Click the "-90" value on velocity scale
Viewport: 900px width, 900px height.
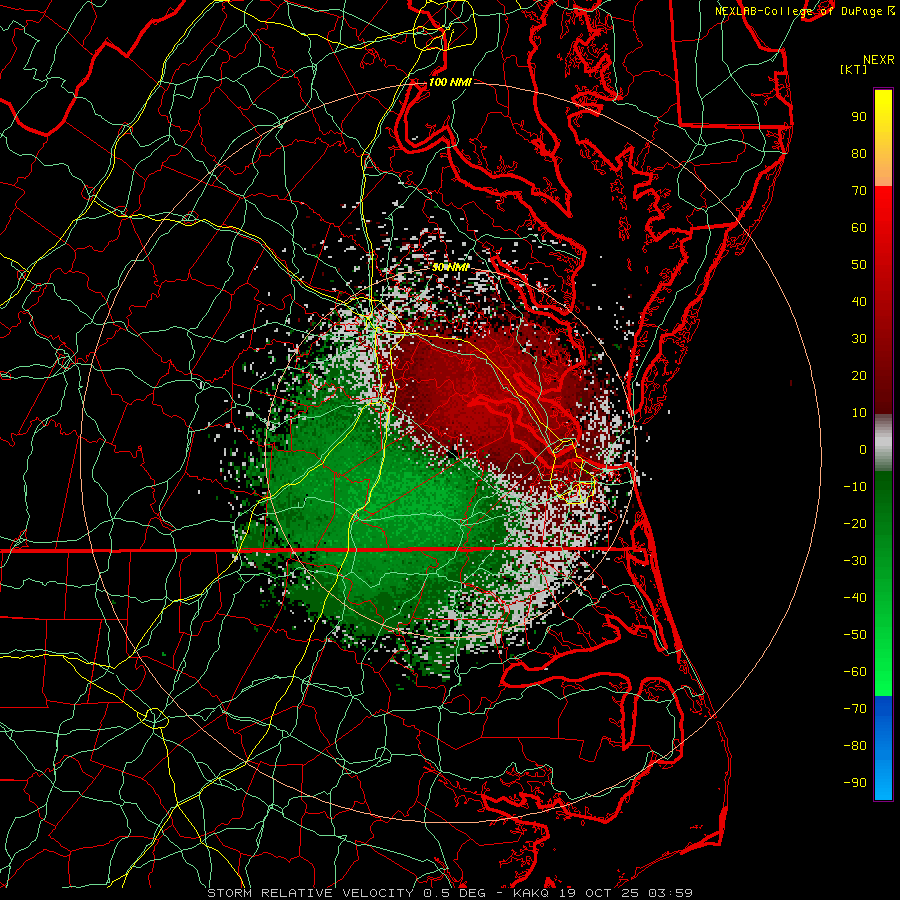(855, 783)
